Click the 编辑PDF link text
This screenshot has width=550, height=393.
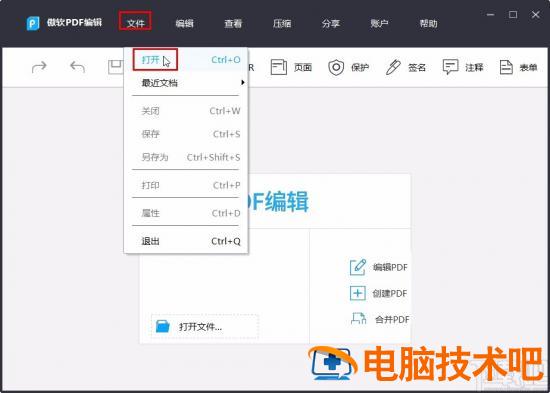[390, 267]
